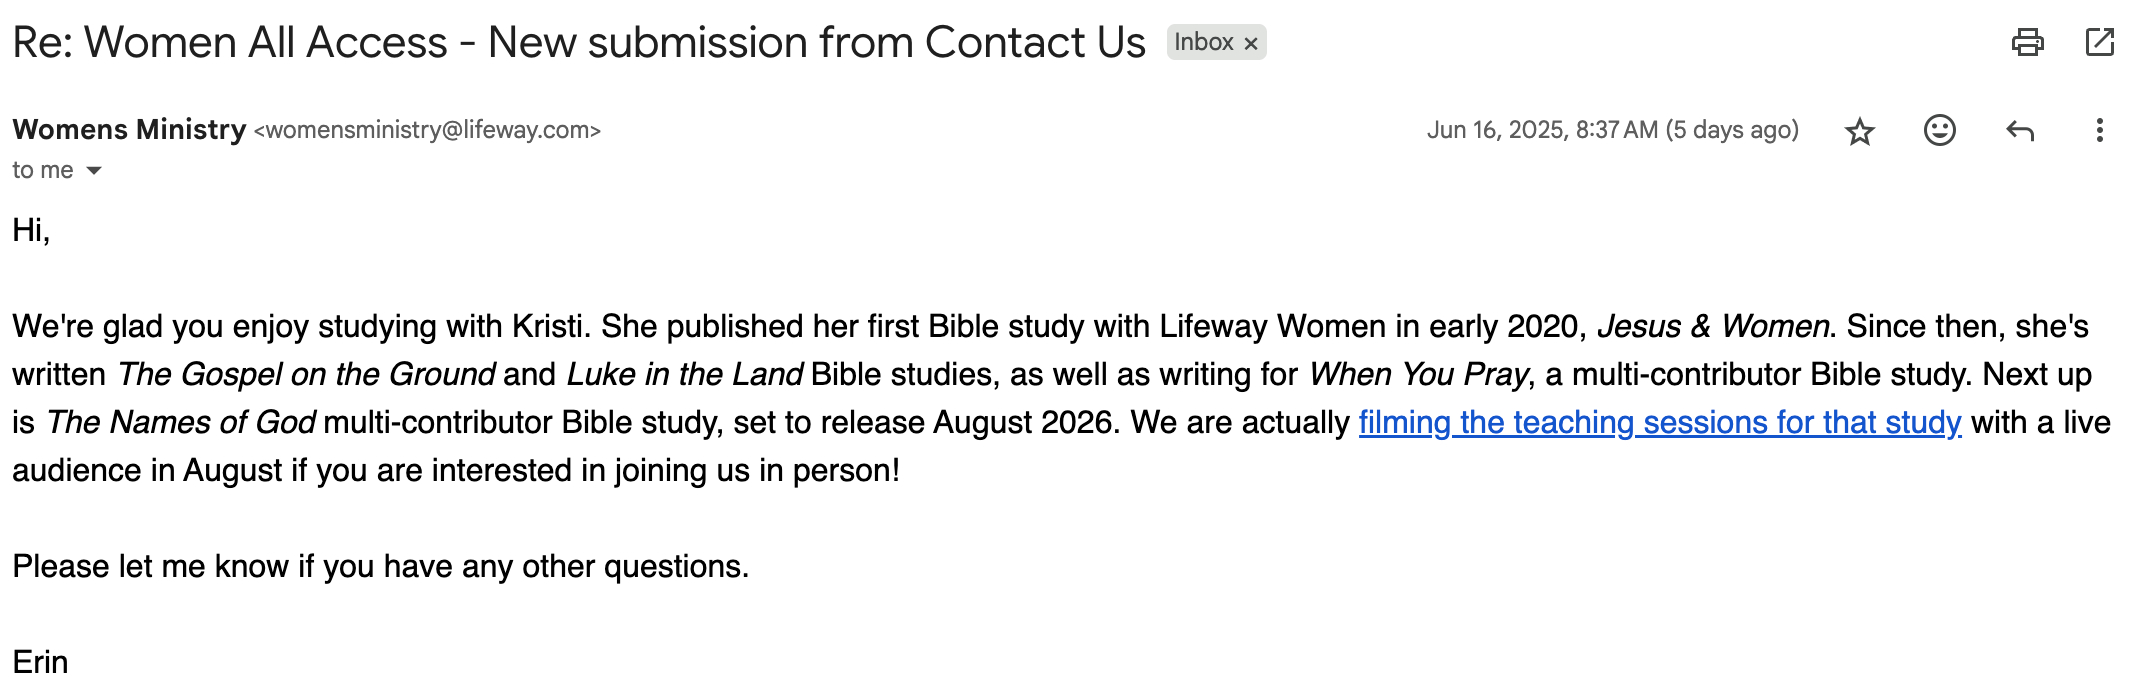This screenshot has height=690, width=2136.
Task: Remove the Inbox label with its X
Action: [1250, 43]
